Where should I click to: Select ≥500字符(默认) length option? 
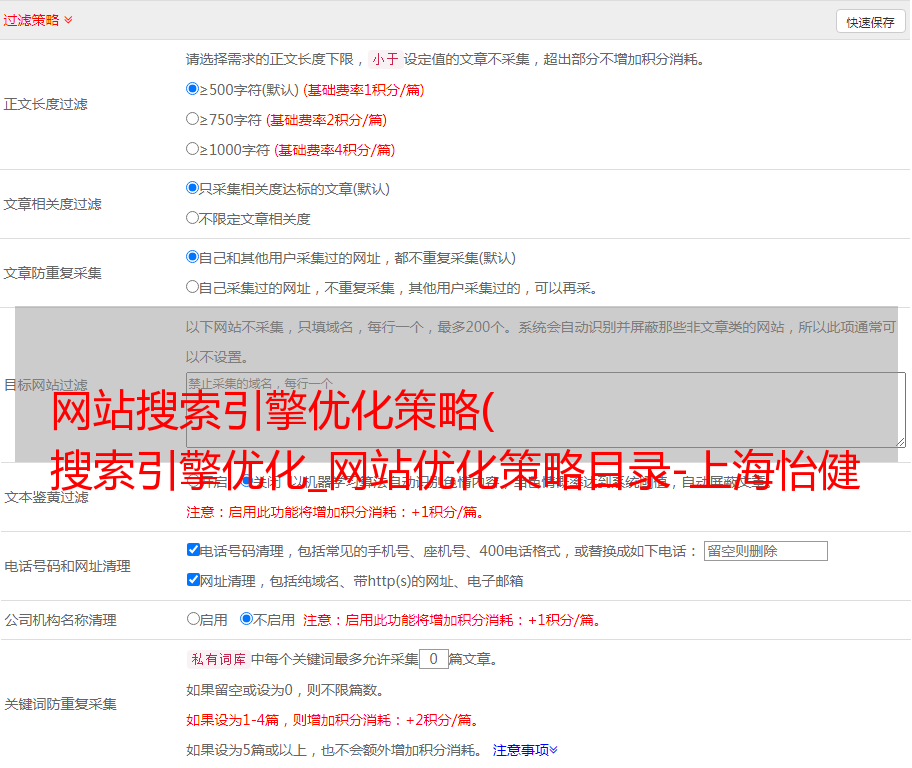click(x=192, y=89)
